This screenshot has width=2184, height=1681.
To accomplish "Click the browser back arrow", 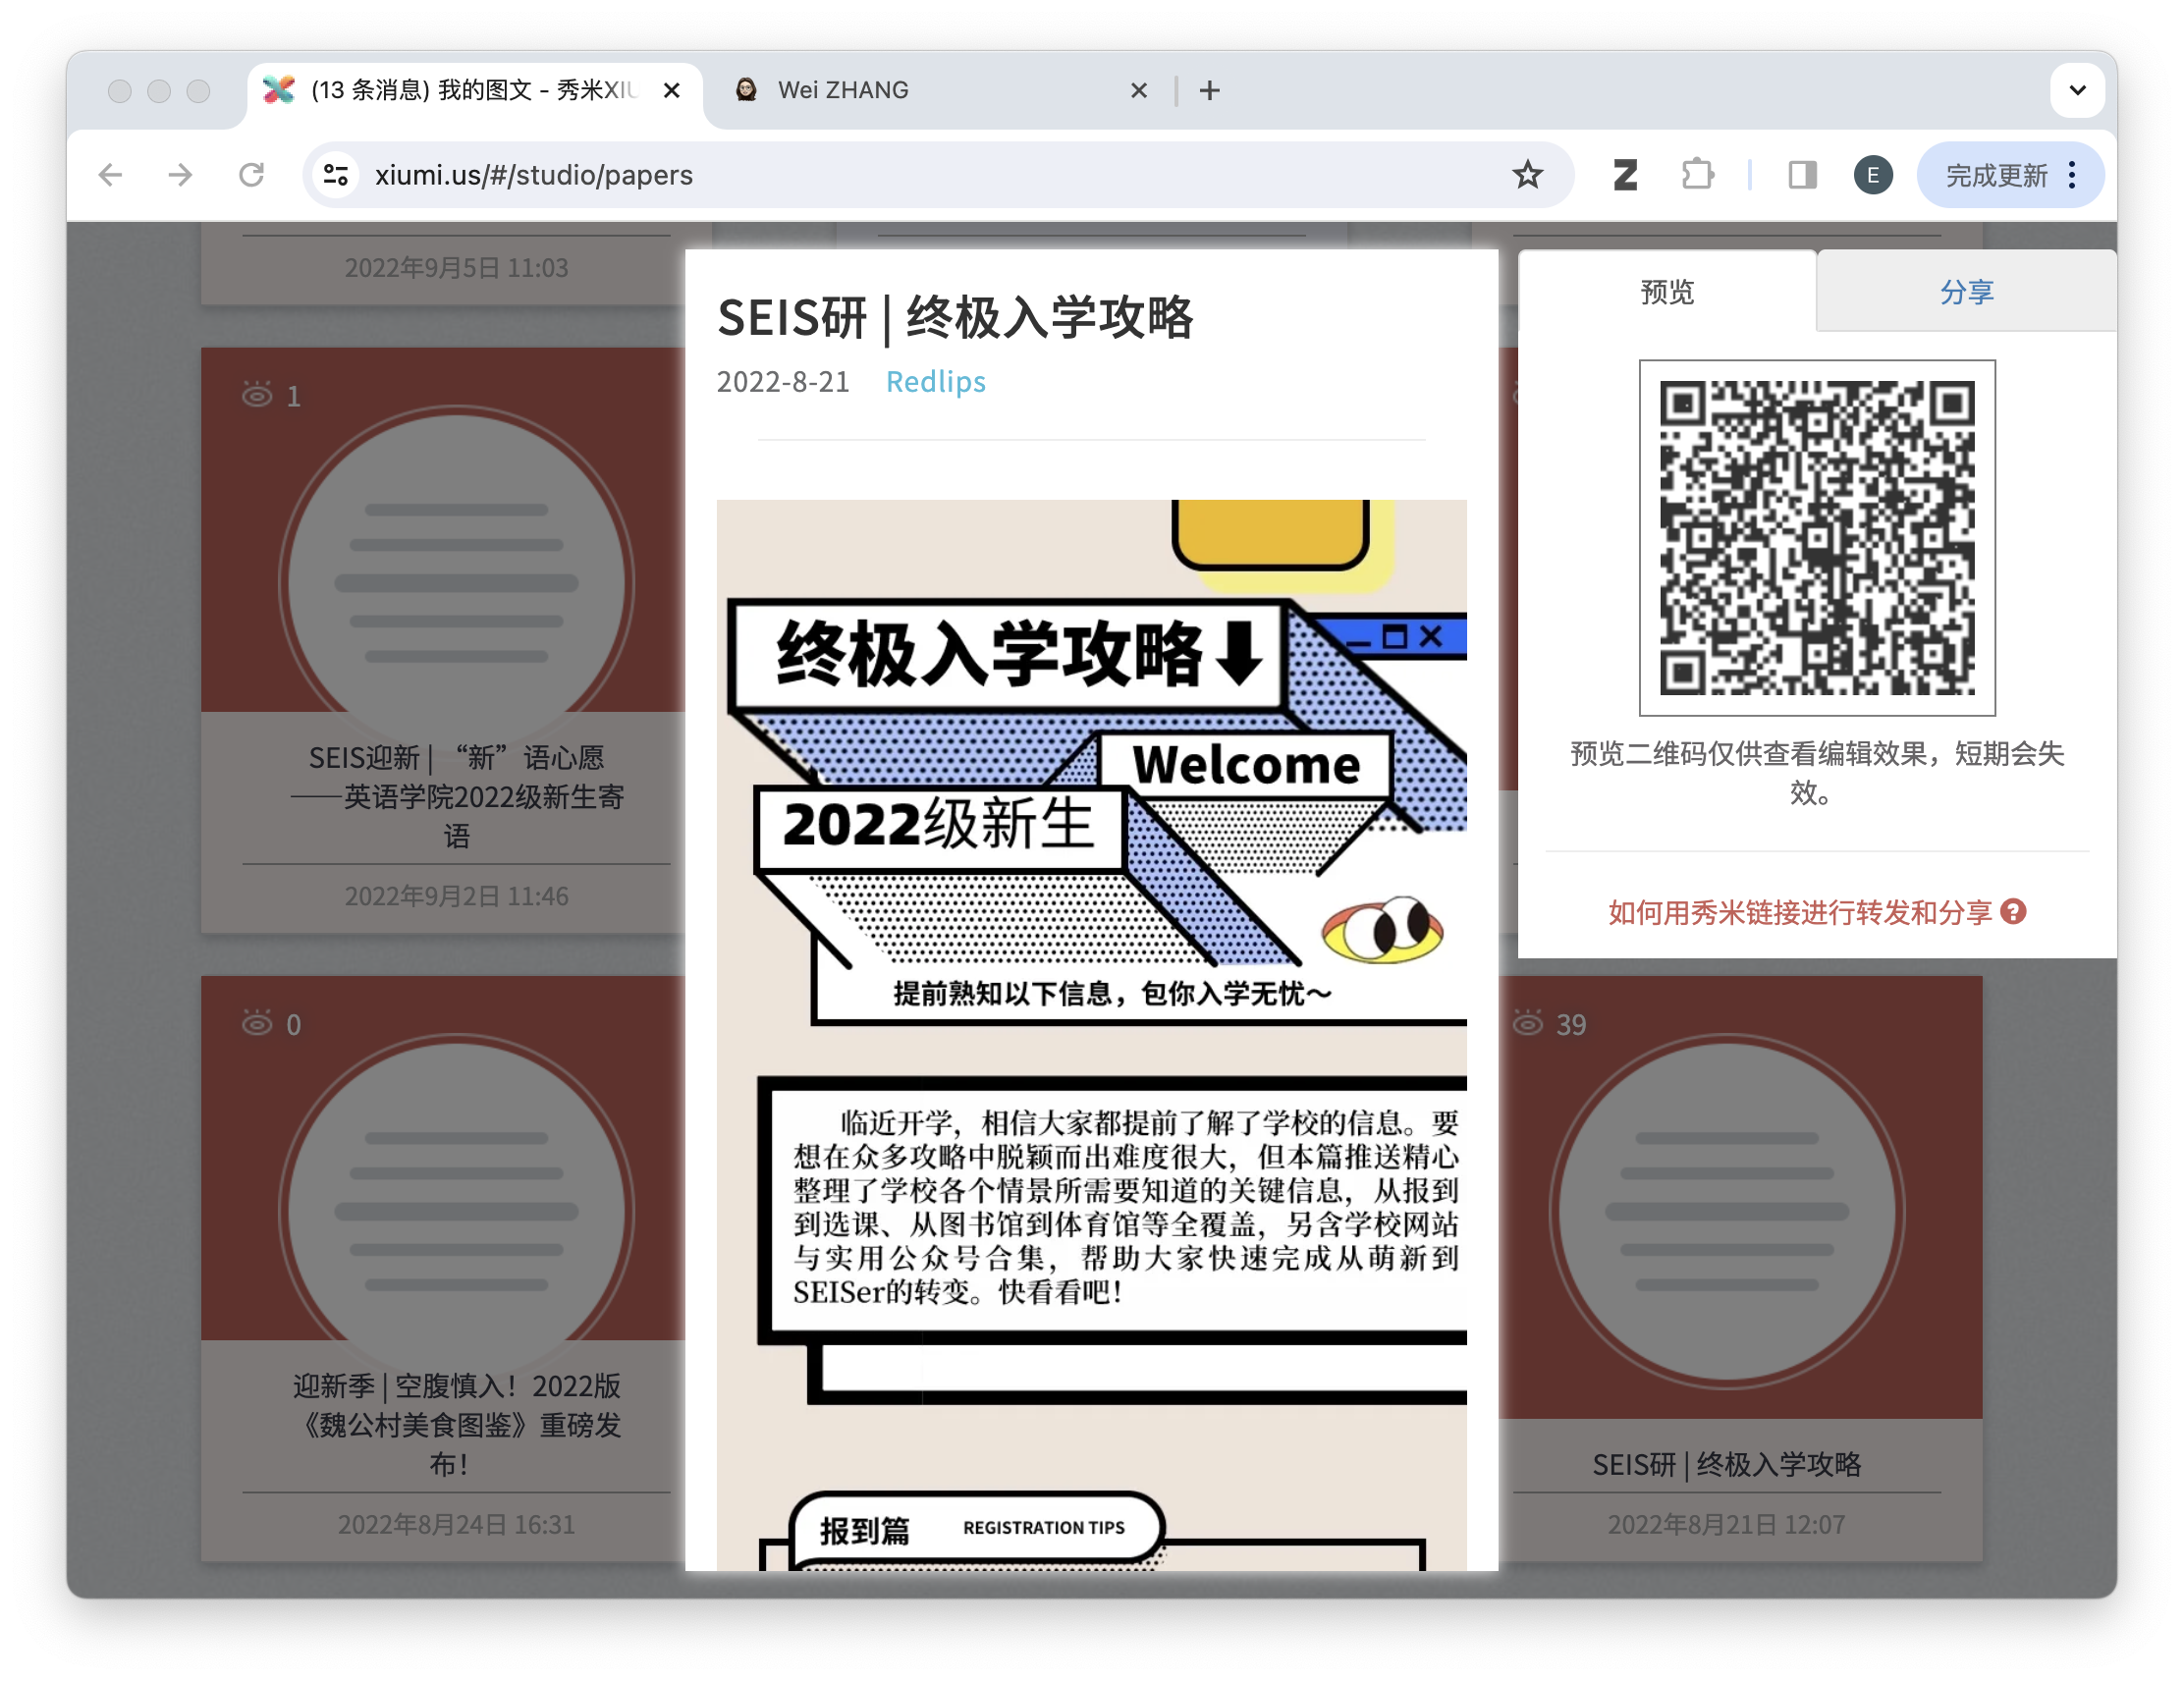I will coord(110,175).
